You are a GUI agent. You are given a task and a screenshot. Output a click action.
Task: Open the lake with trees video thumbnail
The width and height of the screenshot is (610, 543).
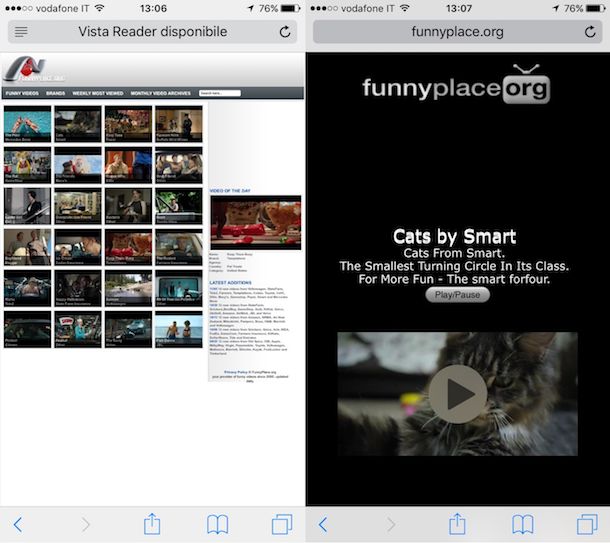[x=128, y=288]
